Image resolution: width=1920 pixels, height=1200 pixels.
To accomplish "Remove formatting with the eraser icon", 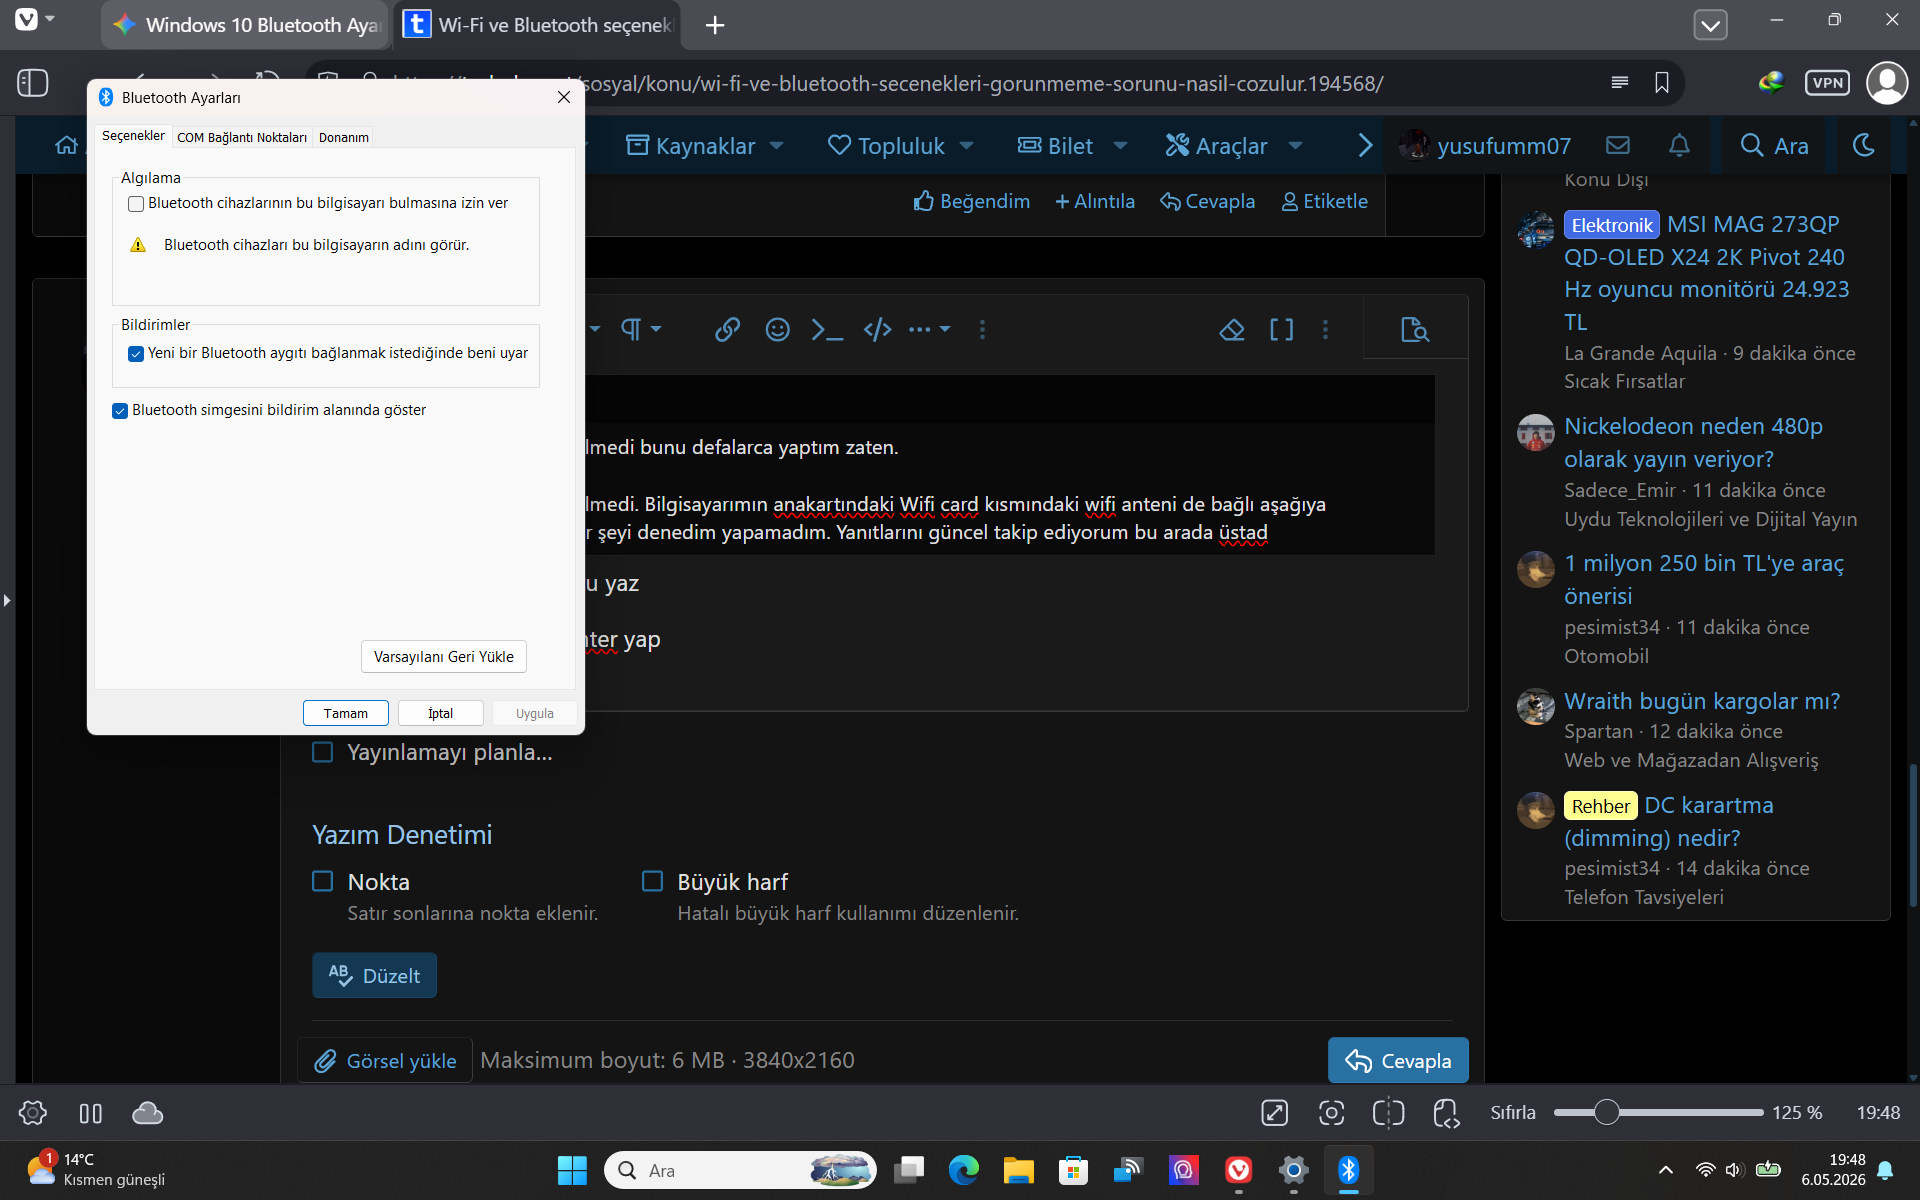I will point(1232,329).
